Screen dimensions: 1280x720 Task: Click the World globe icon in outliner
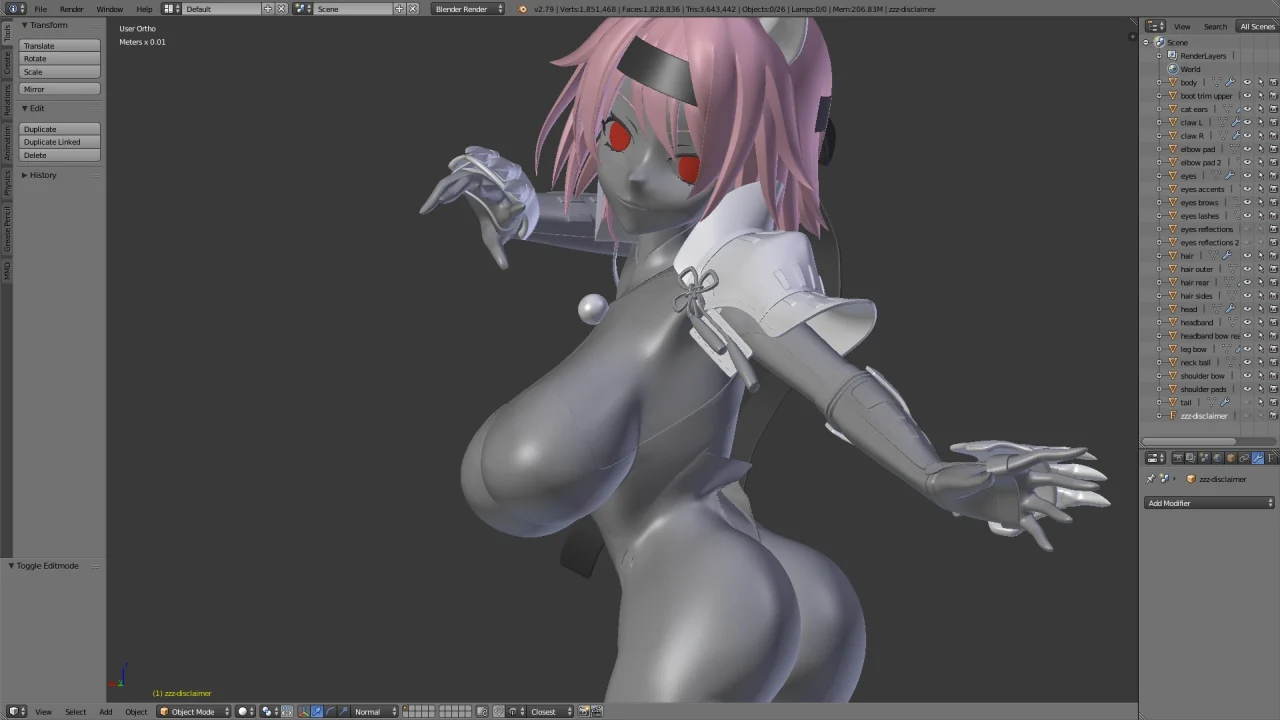tap(1173, 69)
